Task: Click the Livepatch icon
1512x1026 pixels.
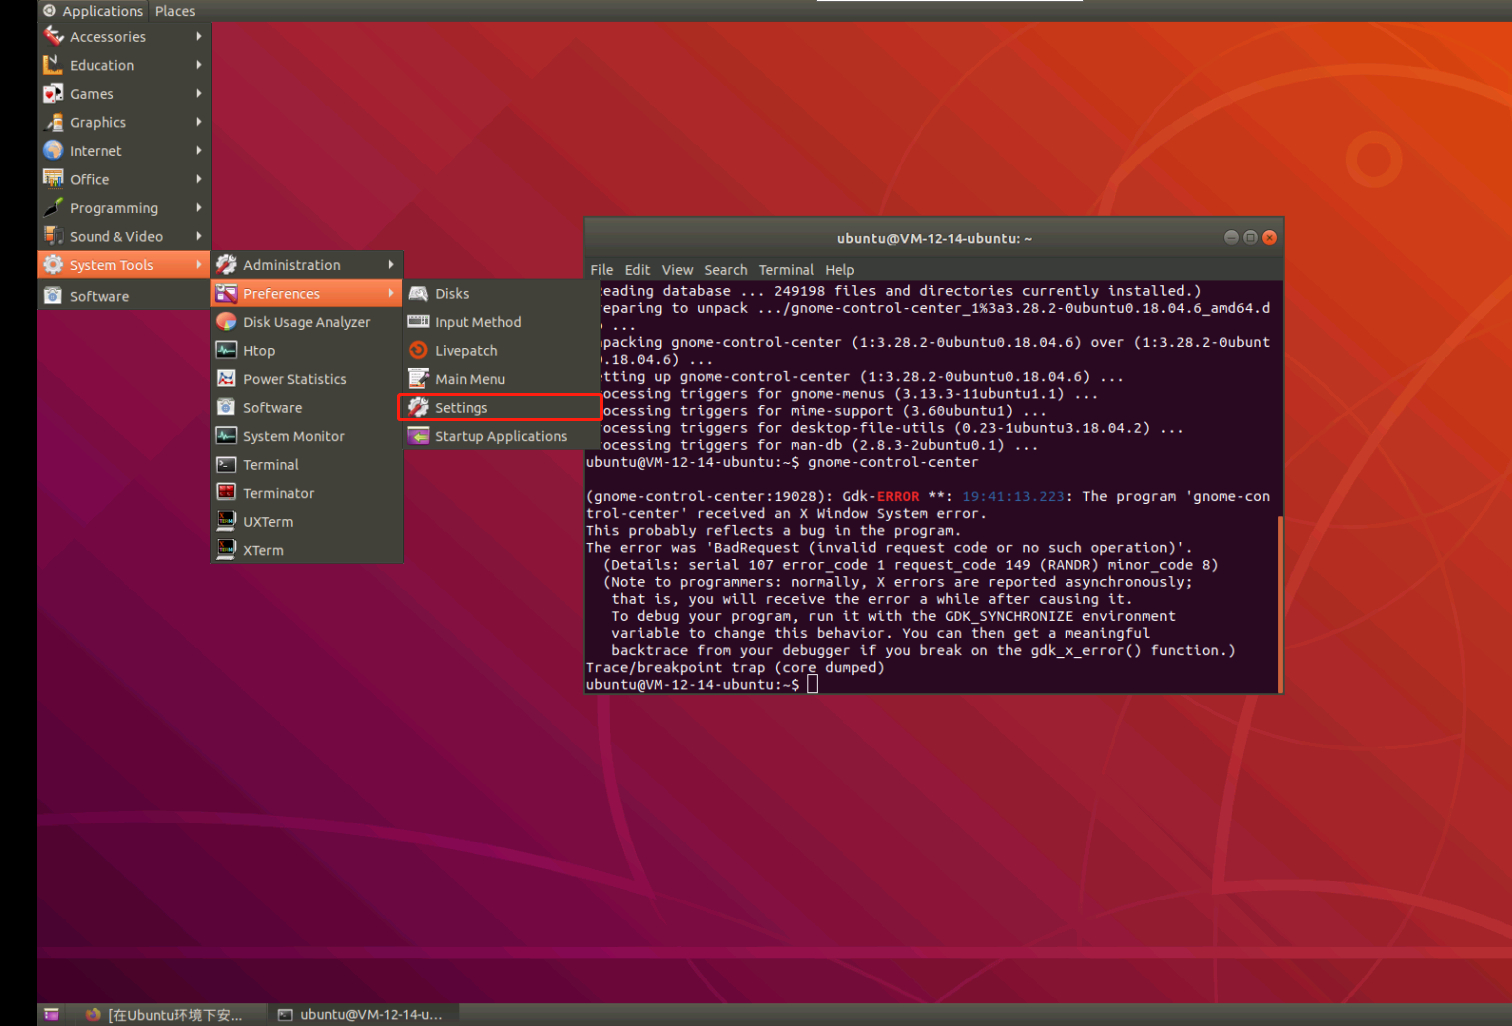Action: coord(418,350)
